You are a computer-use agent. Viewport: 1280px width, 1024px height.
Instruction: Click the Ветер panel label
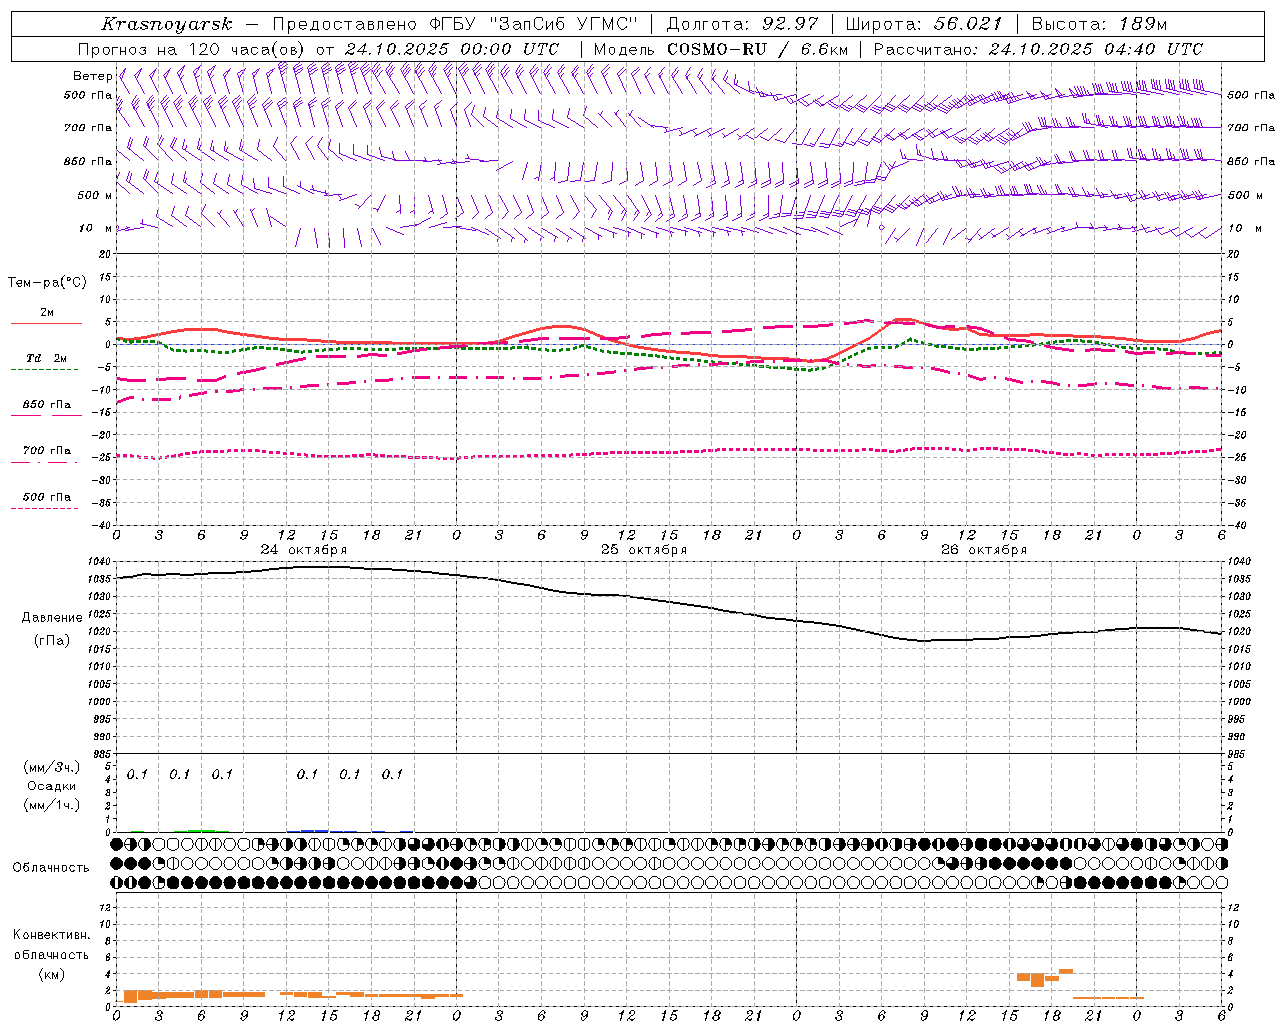click(92, 76)
